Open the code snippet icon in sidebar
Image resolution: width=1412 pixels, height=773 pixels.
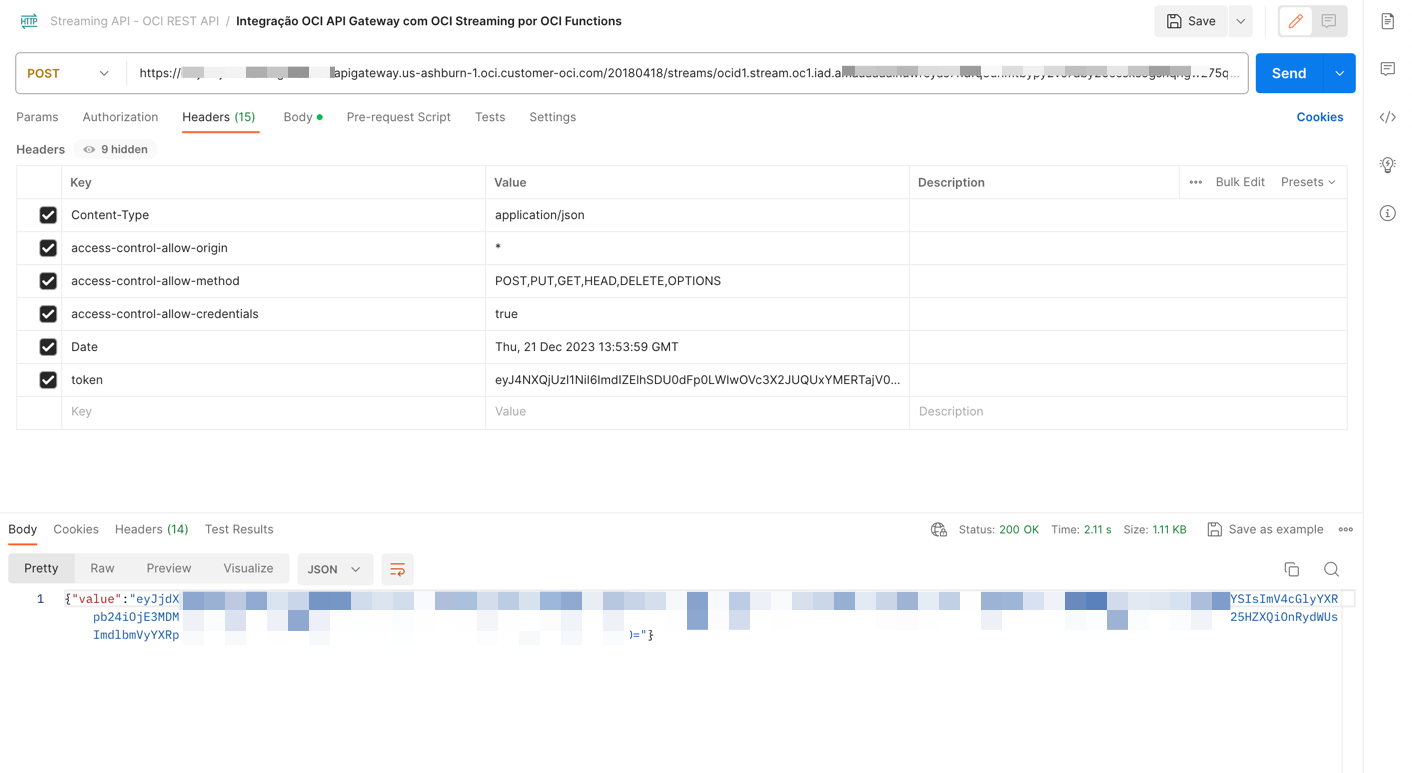tap(1387, 117)
